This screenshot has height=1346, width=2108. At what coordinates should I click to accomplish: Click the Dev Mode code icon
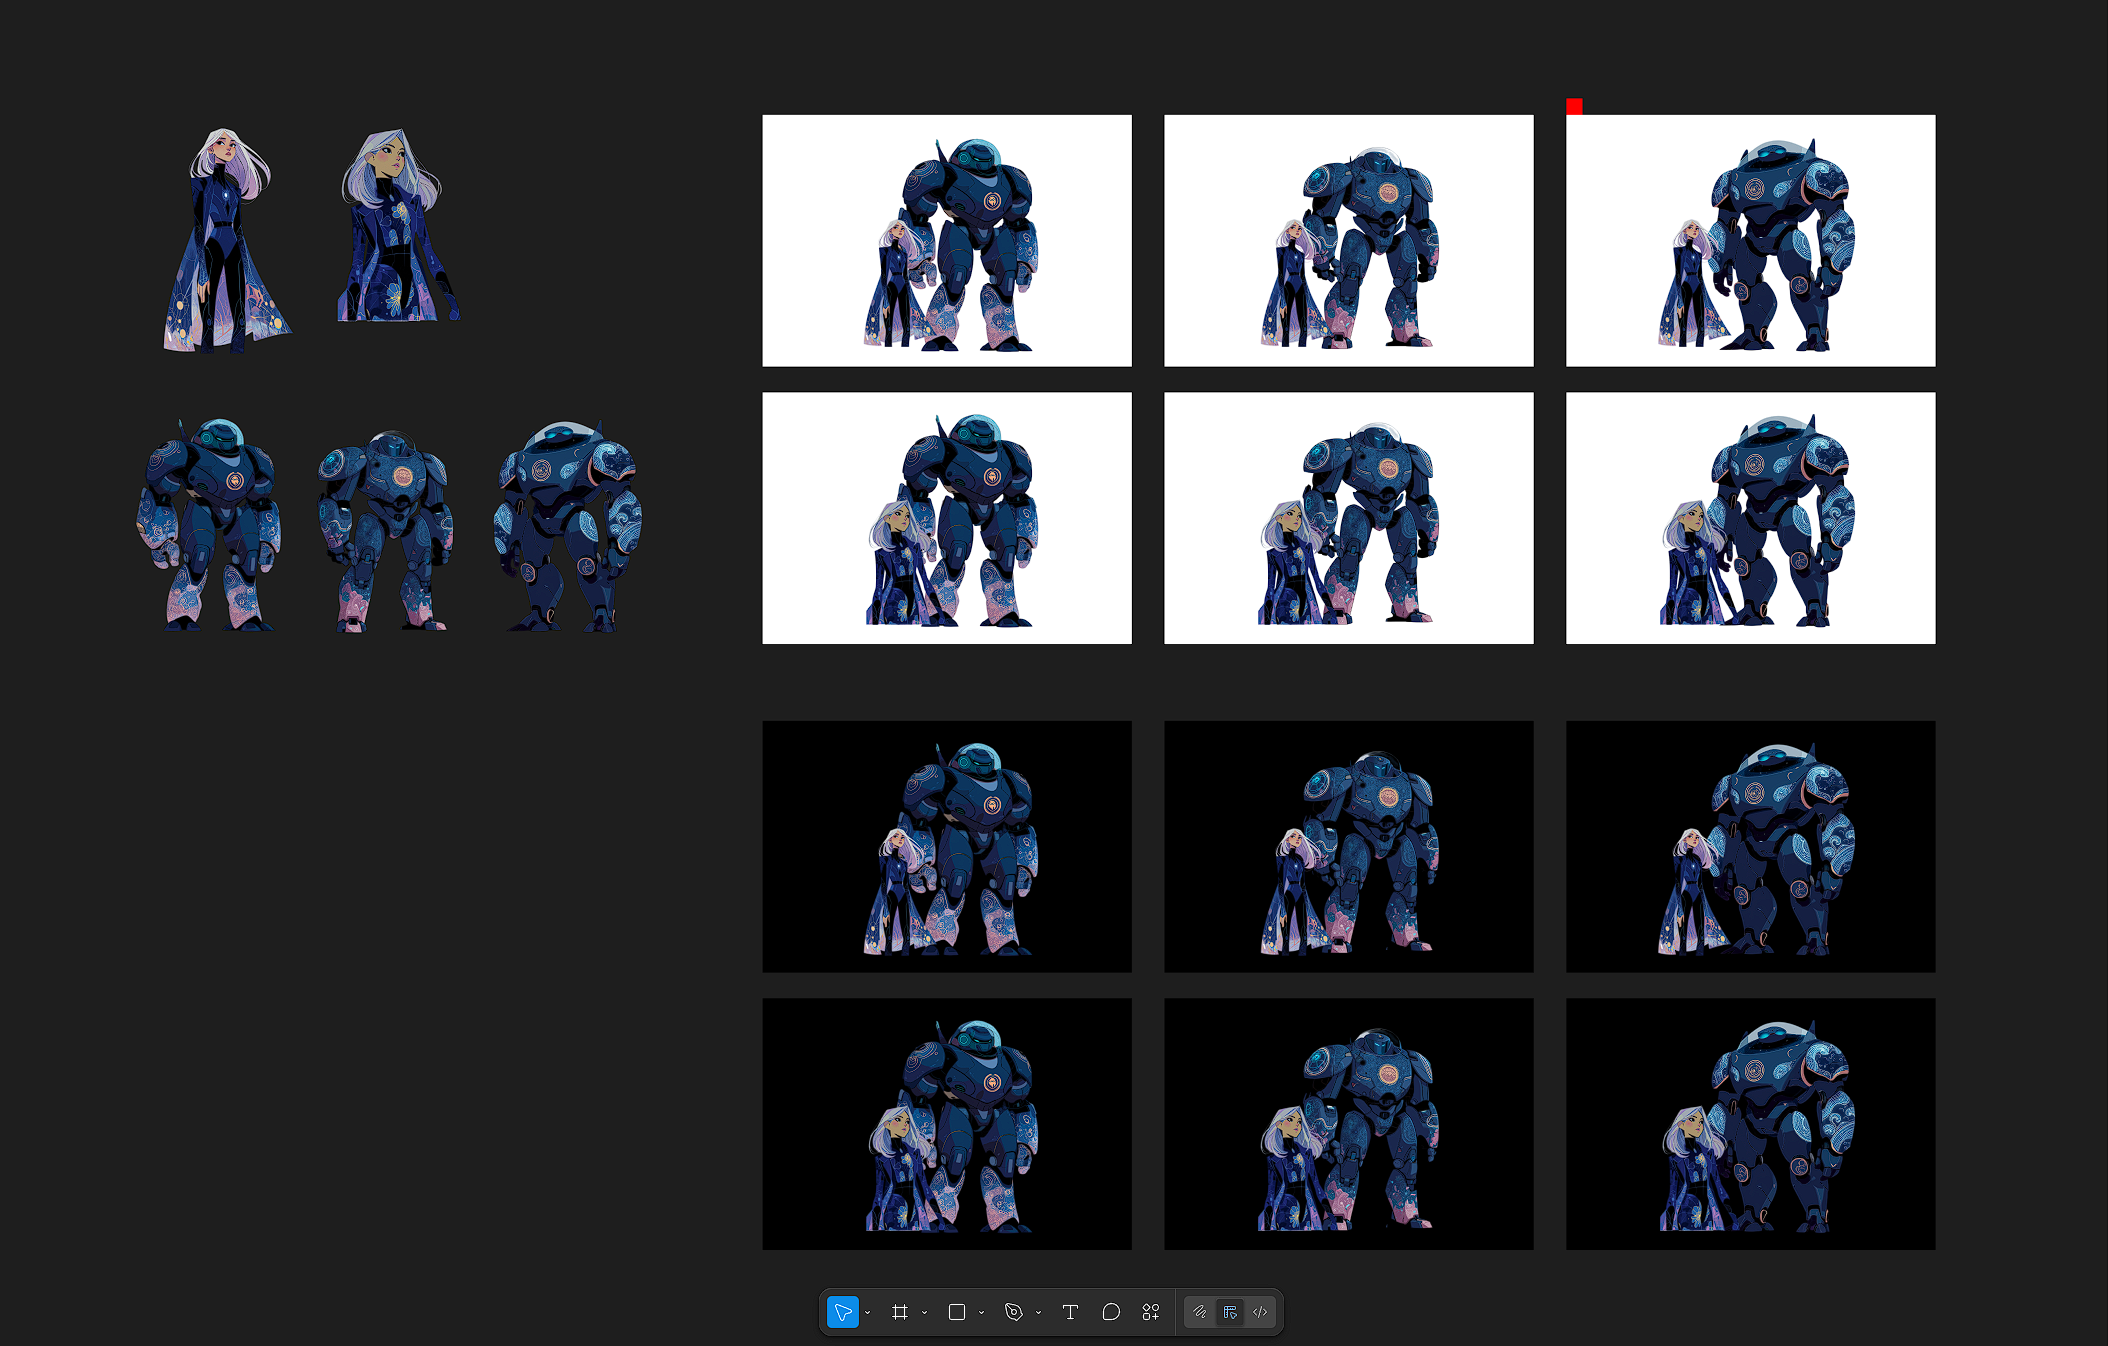[1260, 1312]
